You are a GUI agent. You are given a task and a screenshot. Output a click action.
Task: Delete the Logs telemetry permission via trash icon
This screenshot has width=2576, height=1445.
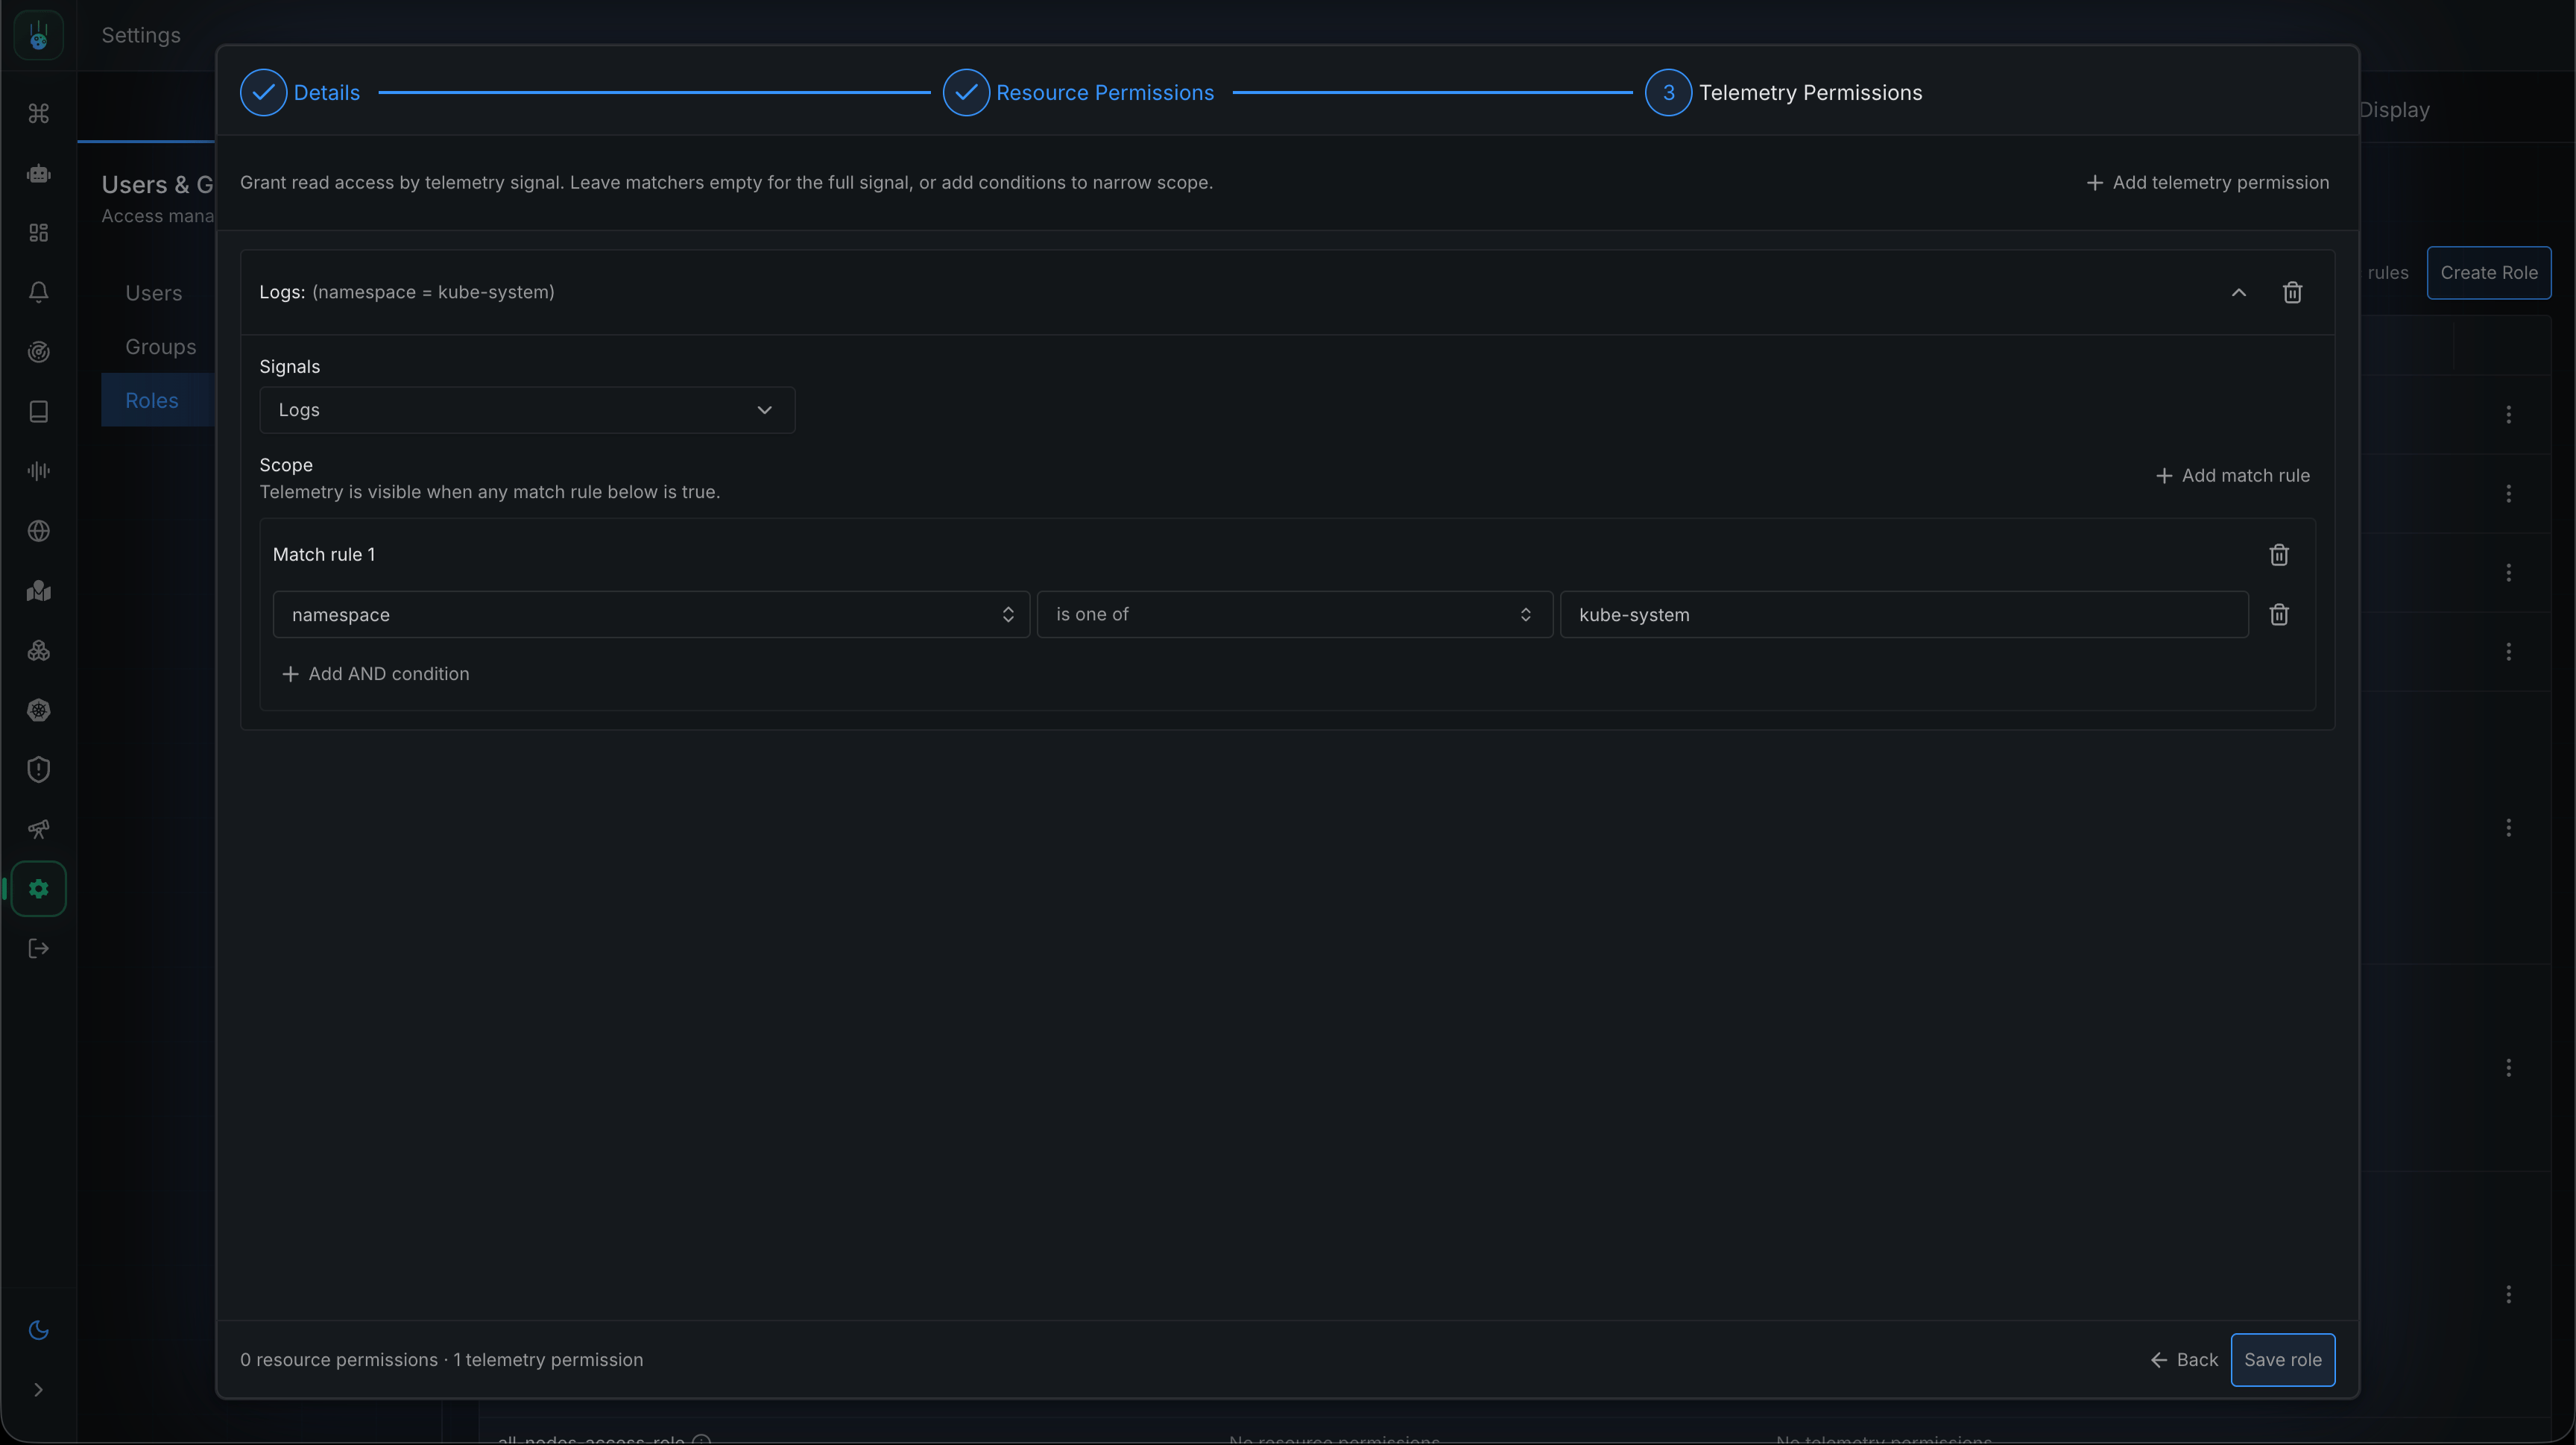click(x=2292, y=292)
